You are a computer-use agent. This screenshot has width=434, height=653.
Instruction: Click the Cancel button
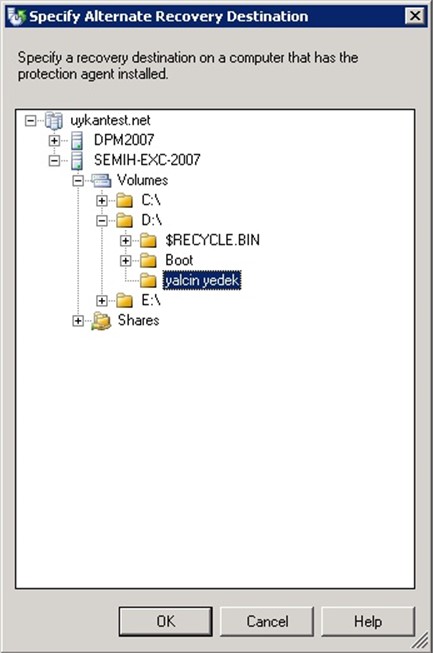(x=267, y=621)
